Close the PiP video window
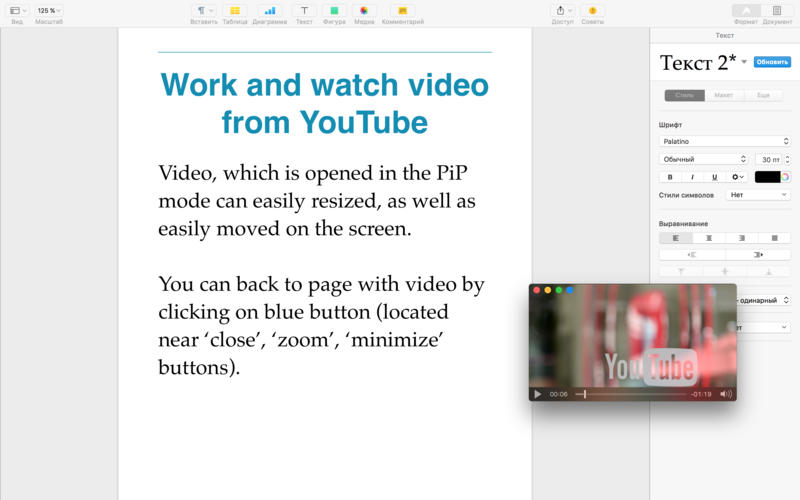This screenshot has height=500, width=800. (537, 290)
